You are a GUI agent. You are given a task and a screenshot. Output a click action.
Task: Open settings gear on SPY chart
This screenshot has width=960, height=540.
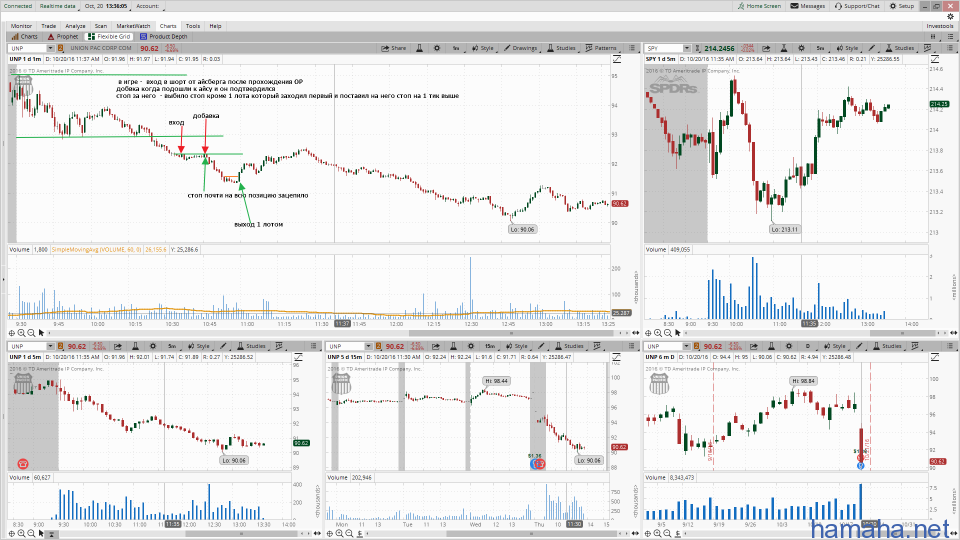tap(801, 48)
